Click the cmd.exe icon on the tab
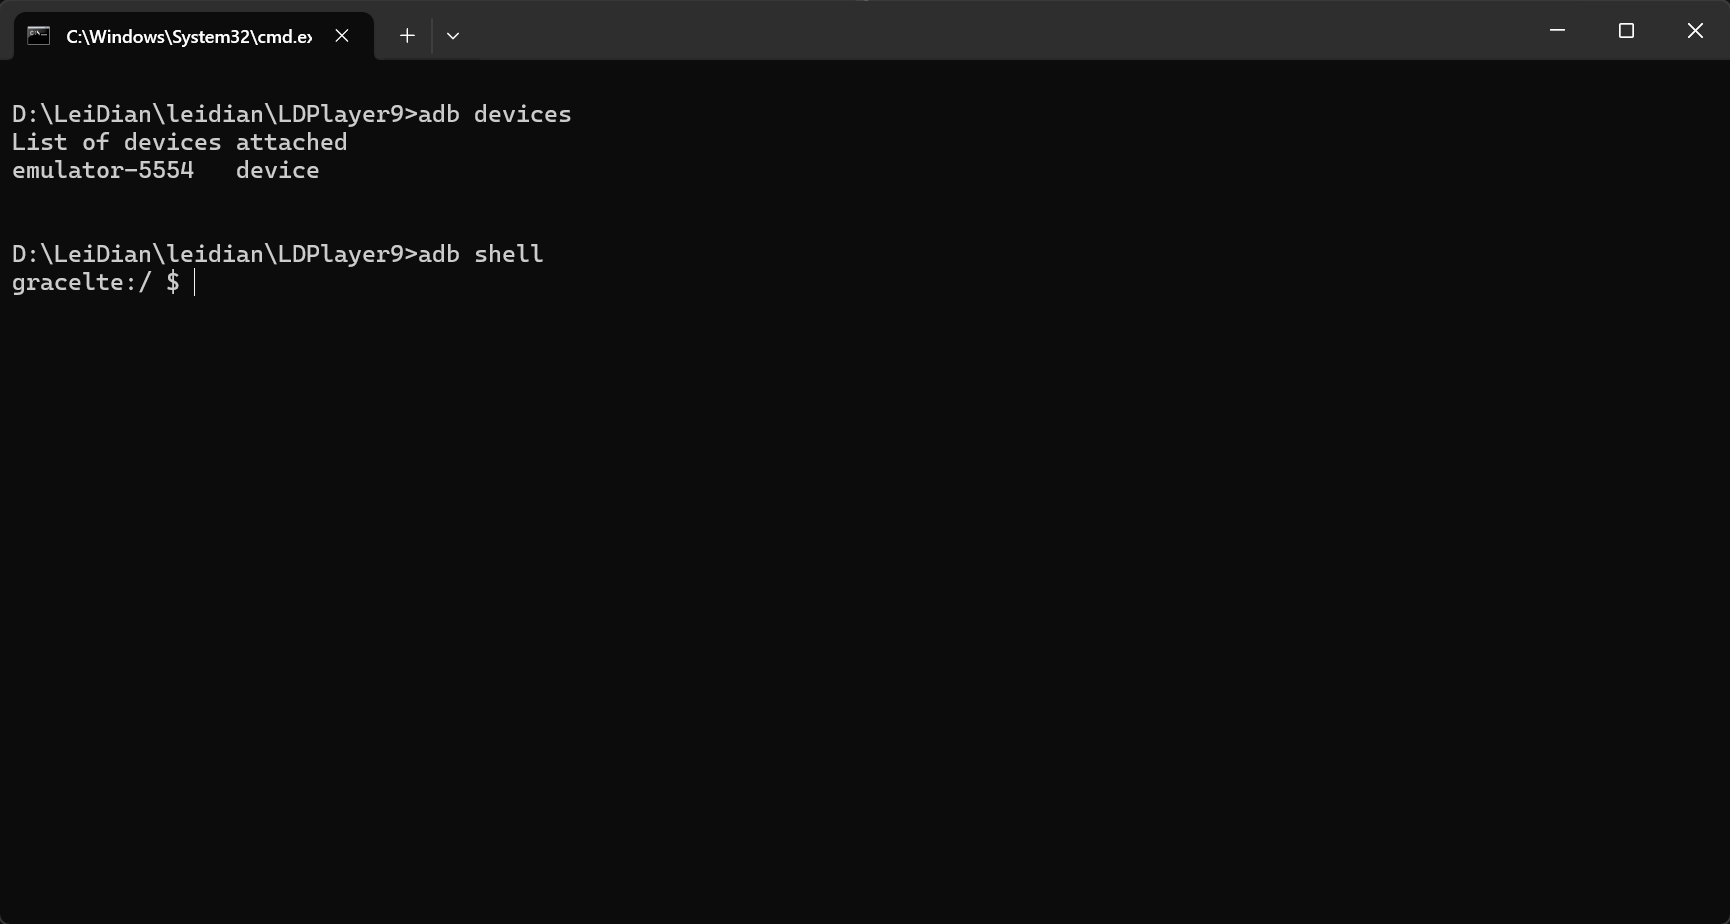The width and height of the screenshot is (1730, 924). click(x=38, y=36)
